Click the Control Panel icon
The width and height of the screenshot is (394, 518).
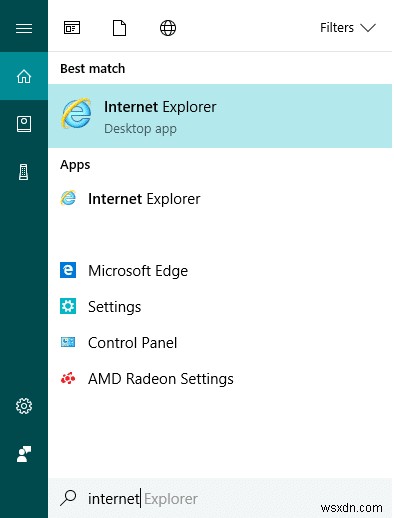(68, 342)
